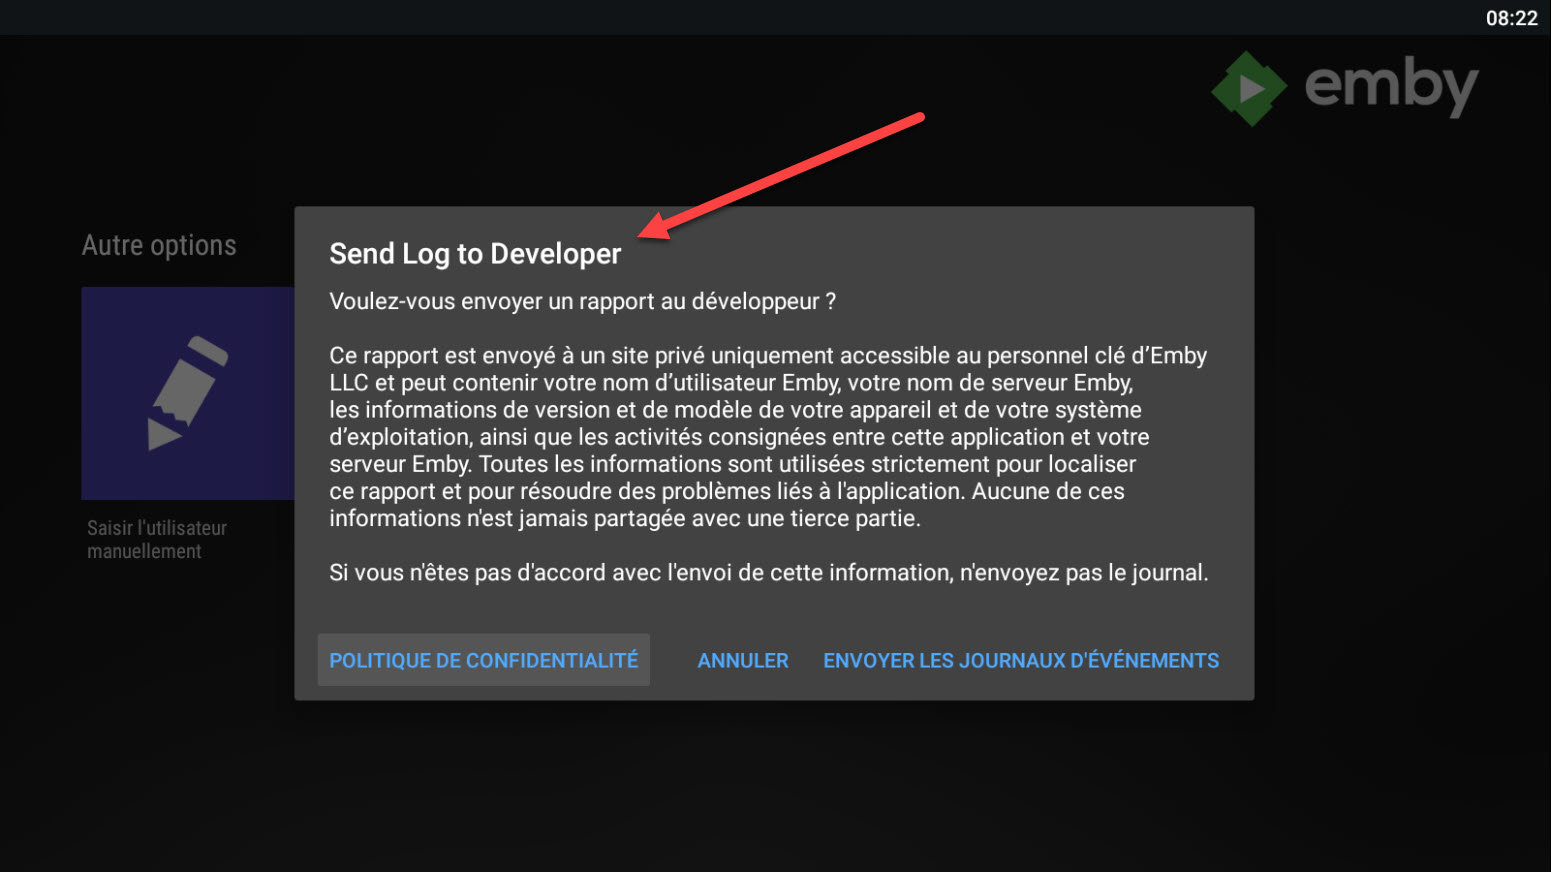
Task: Click the "Voulez-vous envoyer un rapport" question text
Action: tap(582, 301)
